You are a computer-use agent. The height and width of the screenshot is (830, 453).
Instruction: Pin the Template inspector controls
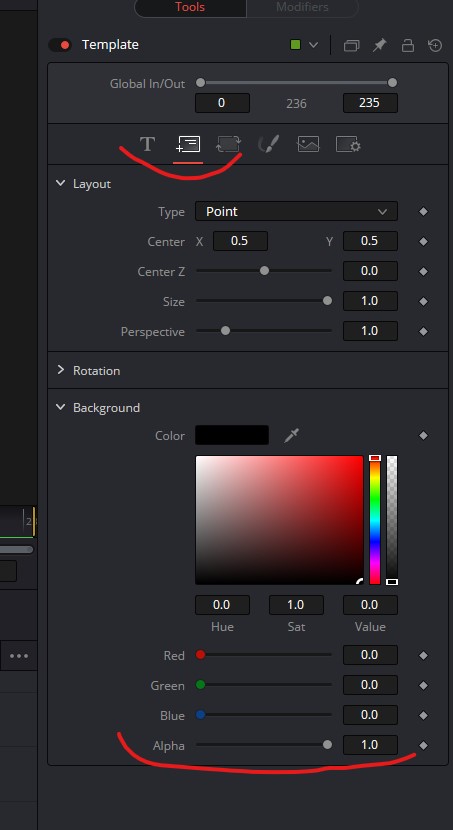[379, 46]
